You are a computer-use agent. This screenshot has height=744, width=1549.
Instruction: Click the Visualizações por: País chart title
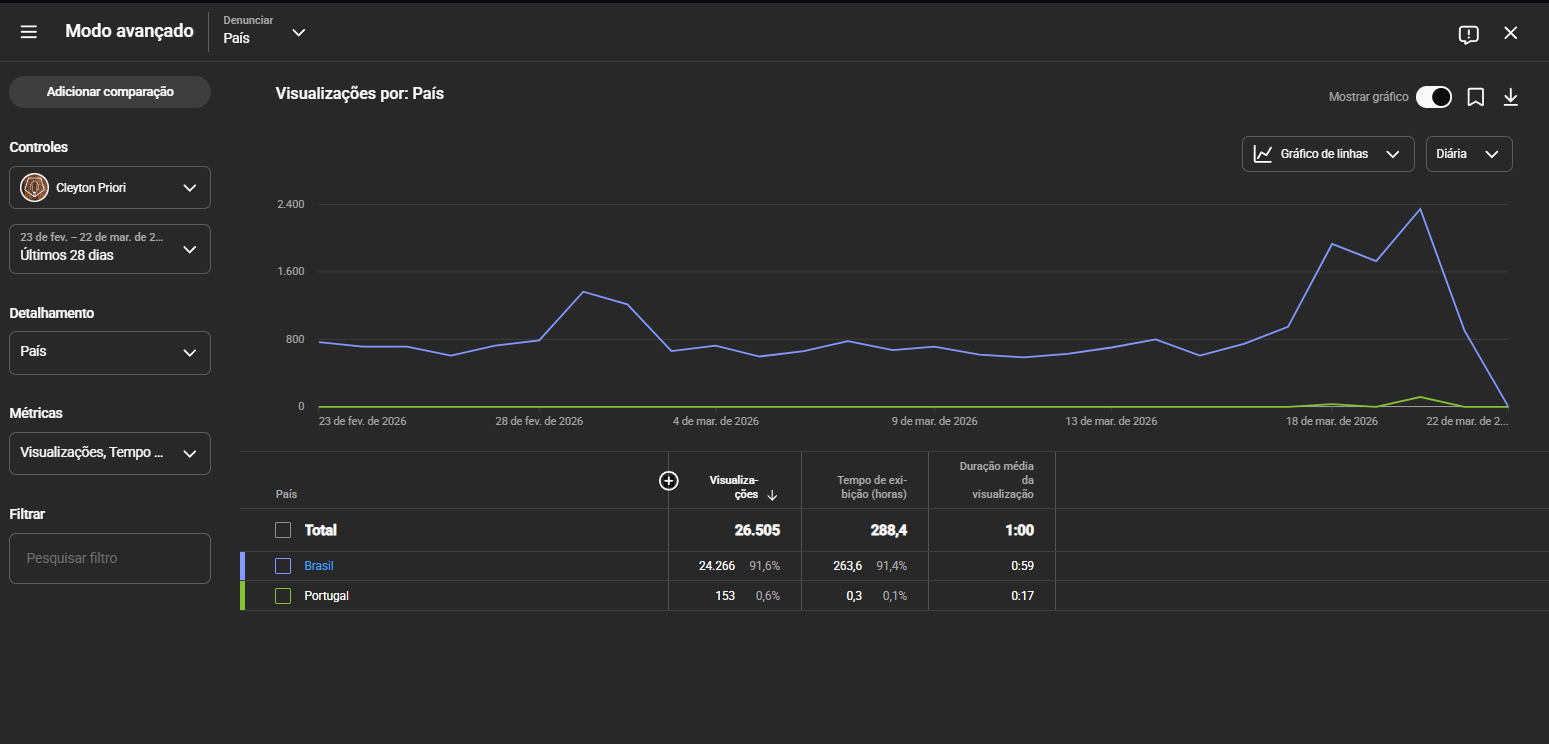tap(360, 94)
